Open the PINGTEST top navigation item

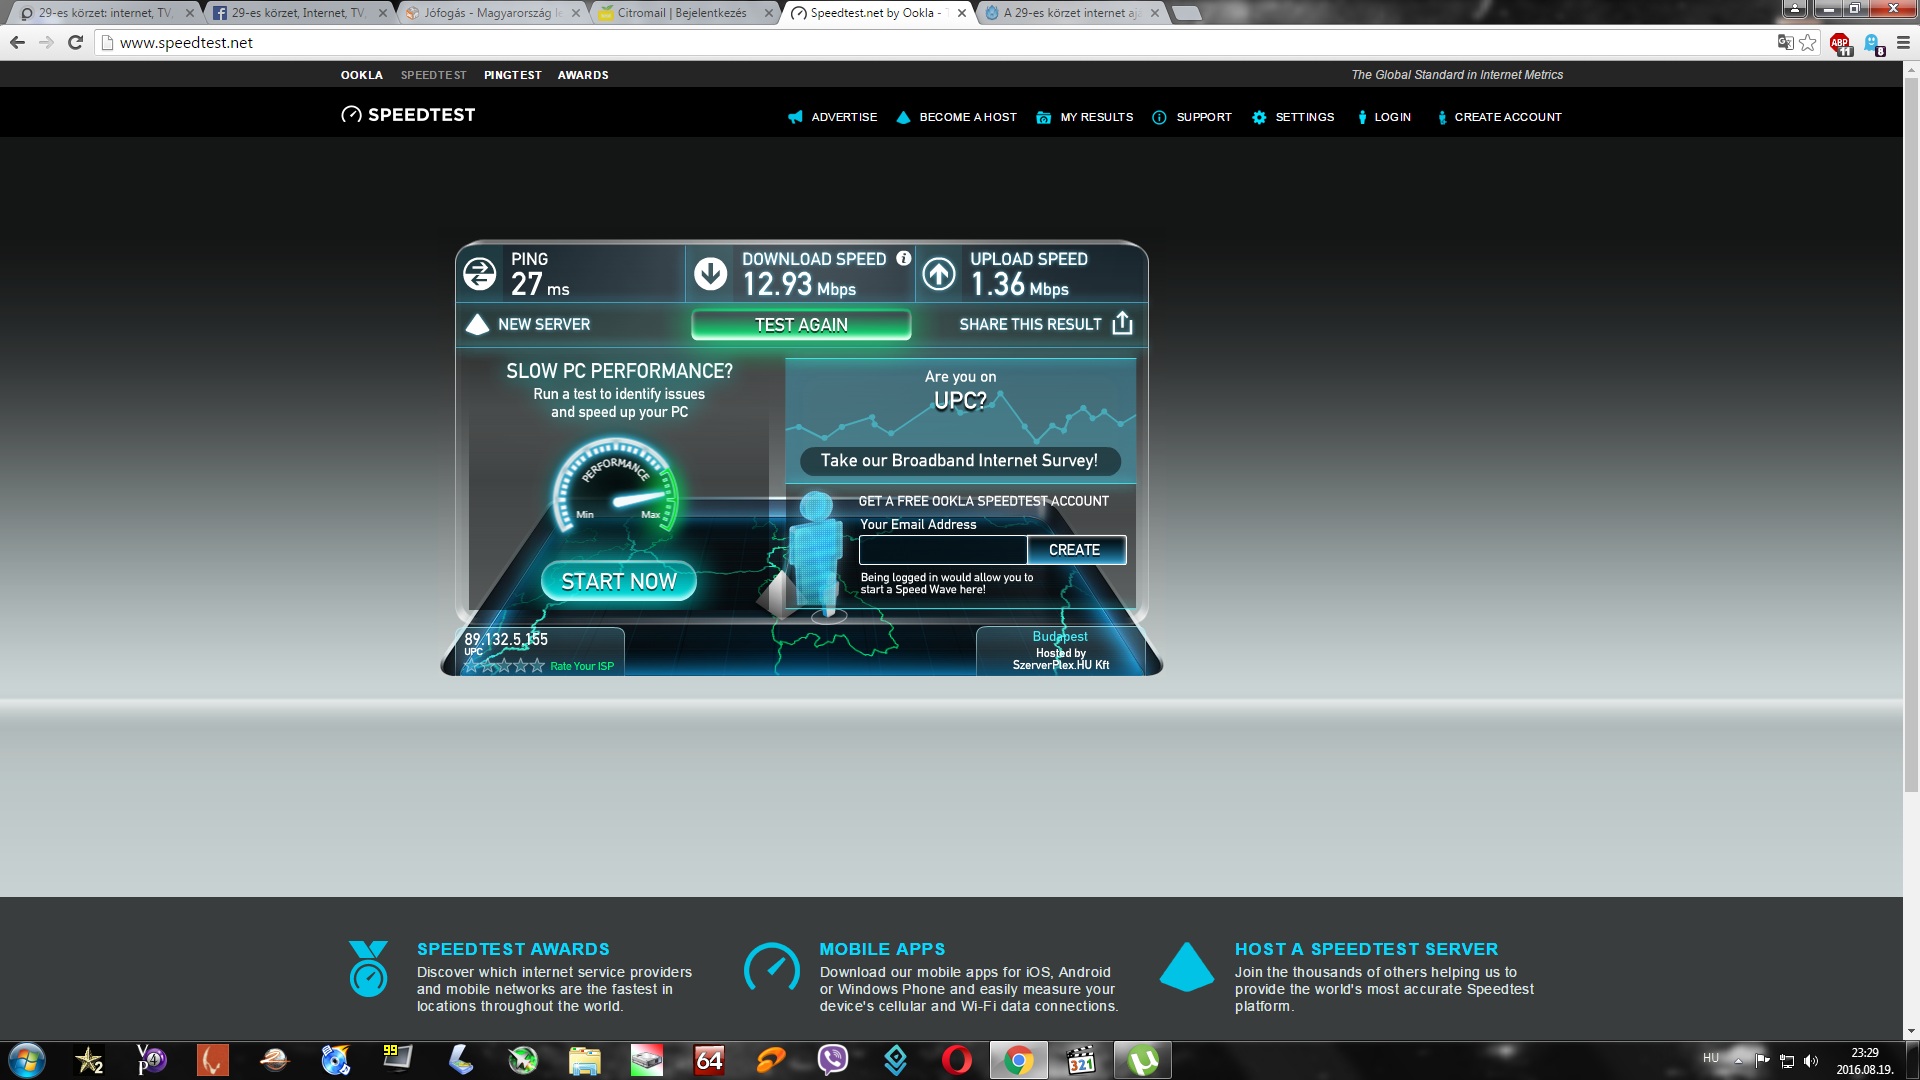click(512, 75)
